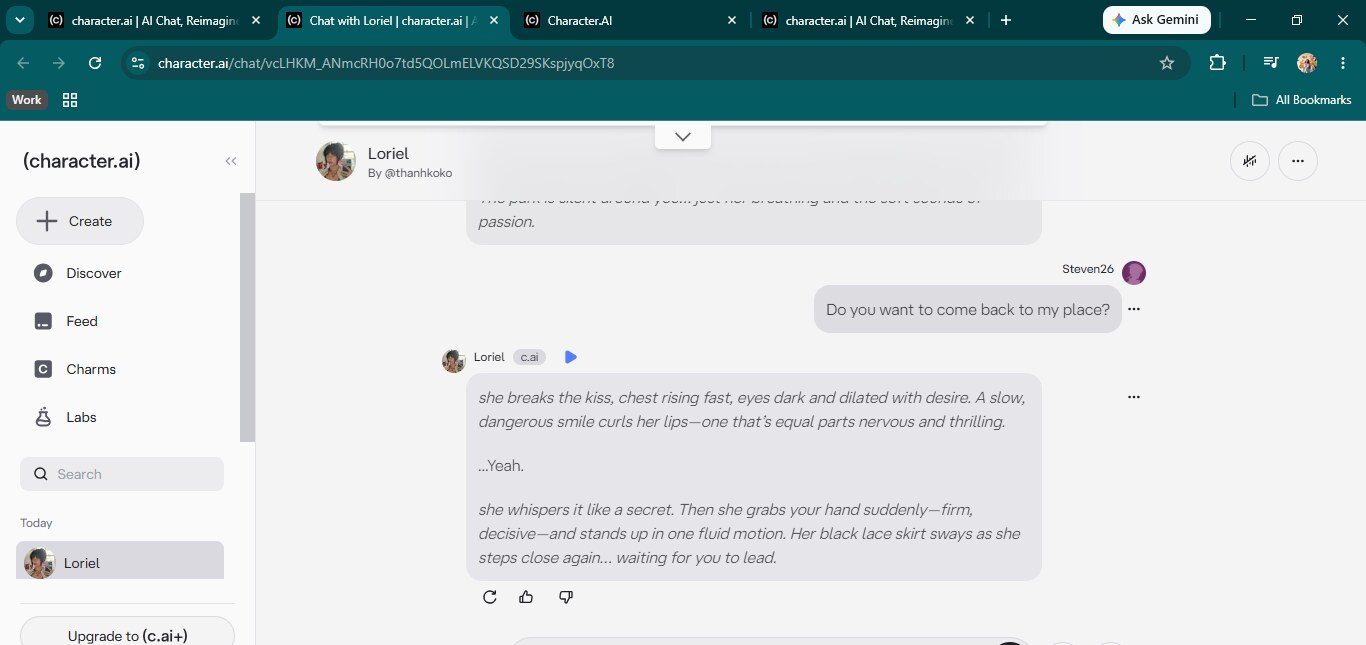The image size is (1366, 645).
Task: Select the Loriel chat in Today list
Action: (120, 561)
